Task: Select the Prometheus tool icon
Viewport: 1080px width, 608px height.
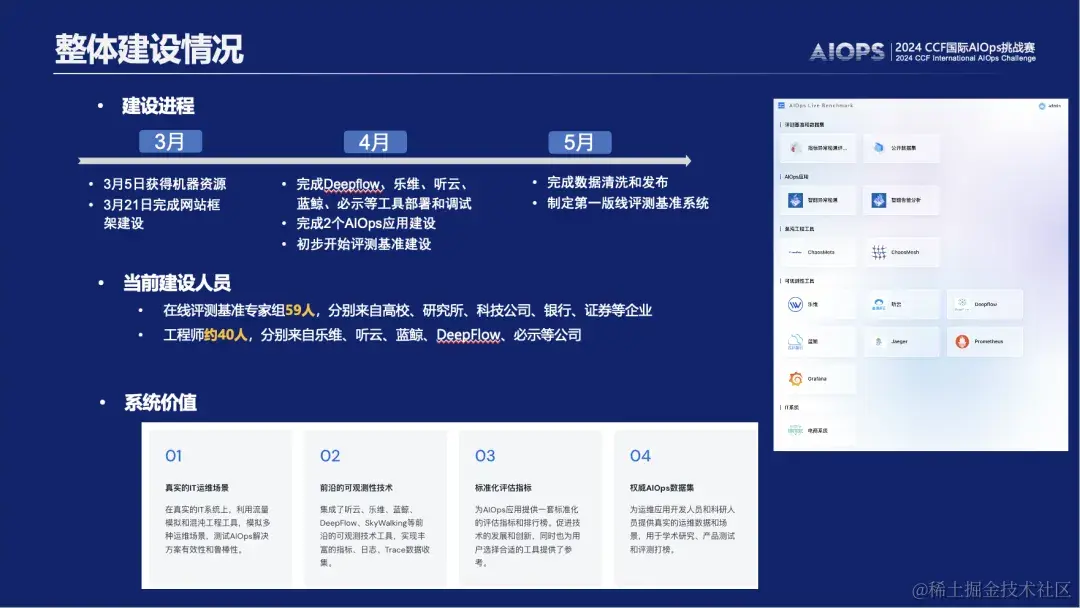Action: click(x=961, y=341)
